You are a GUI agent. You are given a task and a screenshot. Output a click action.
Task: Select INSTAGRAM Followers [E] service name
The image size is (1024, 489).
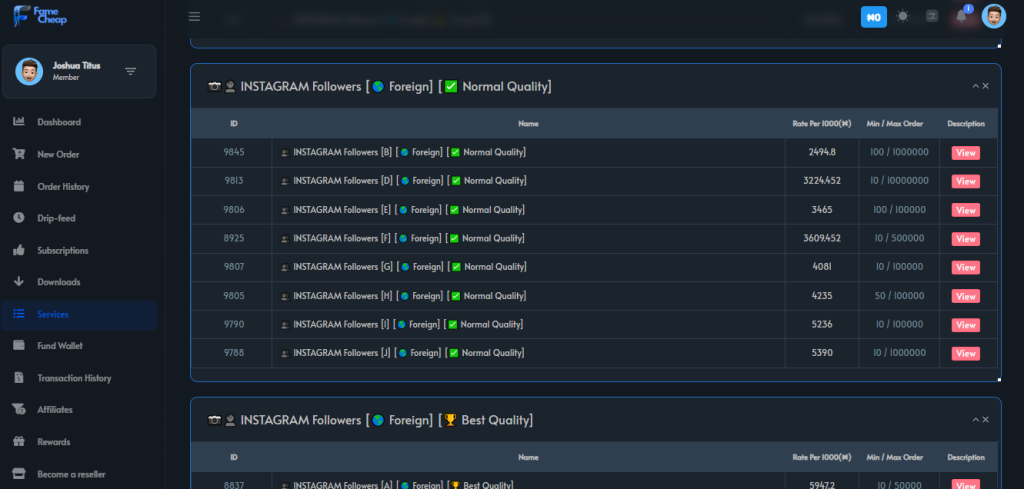click(x=402, y=210)
